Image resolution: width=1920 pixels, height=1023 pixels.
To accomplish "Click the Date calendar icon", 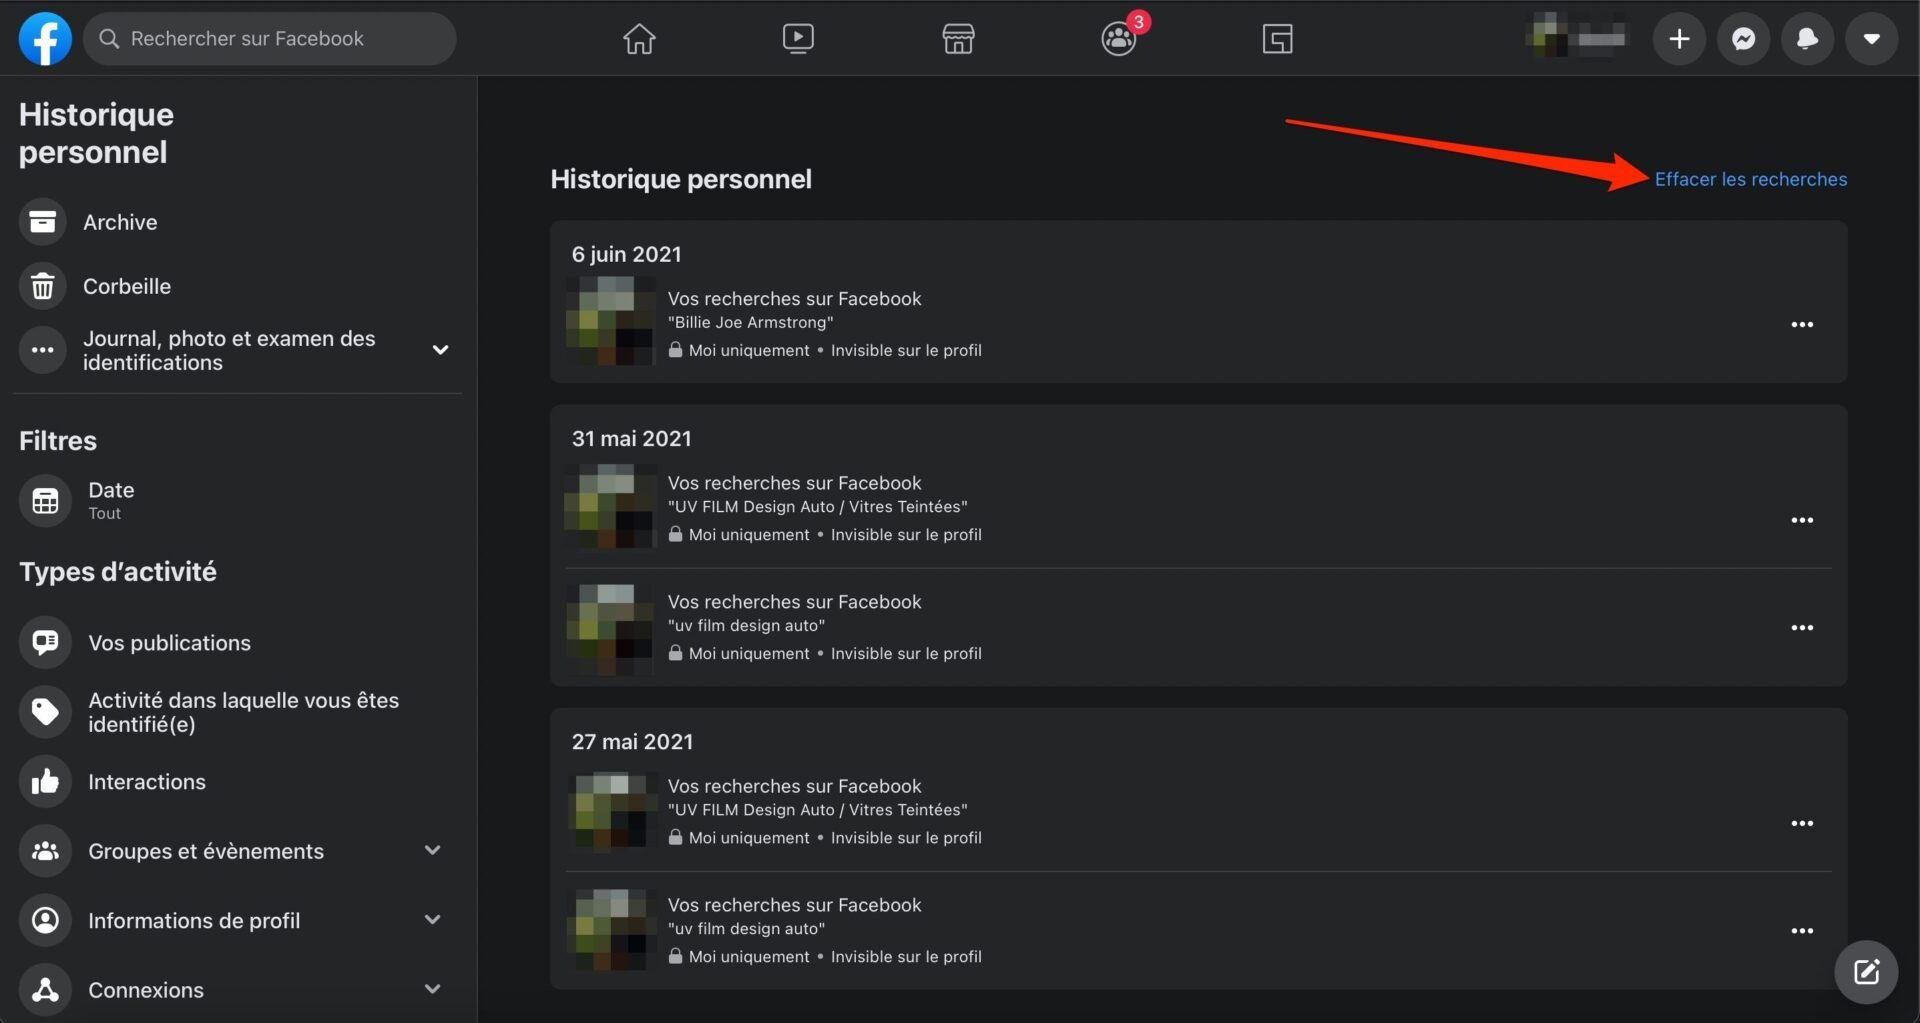I will [45, 500].
